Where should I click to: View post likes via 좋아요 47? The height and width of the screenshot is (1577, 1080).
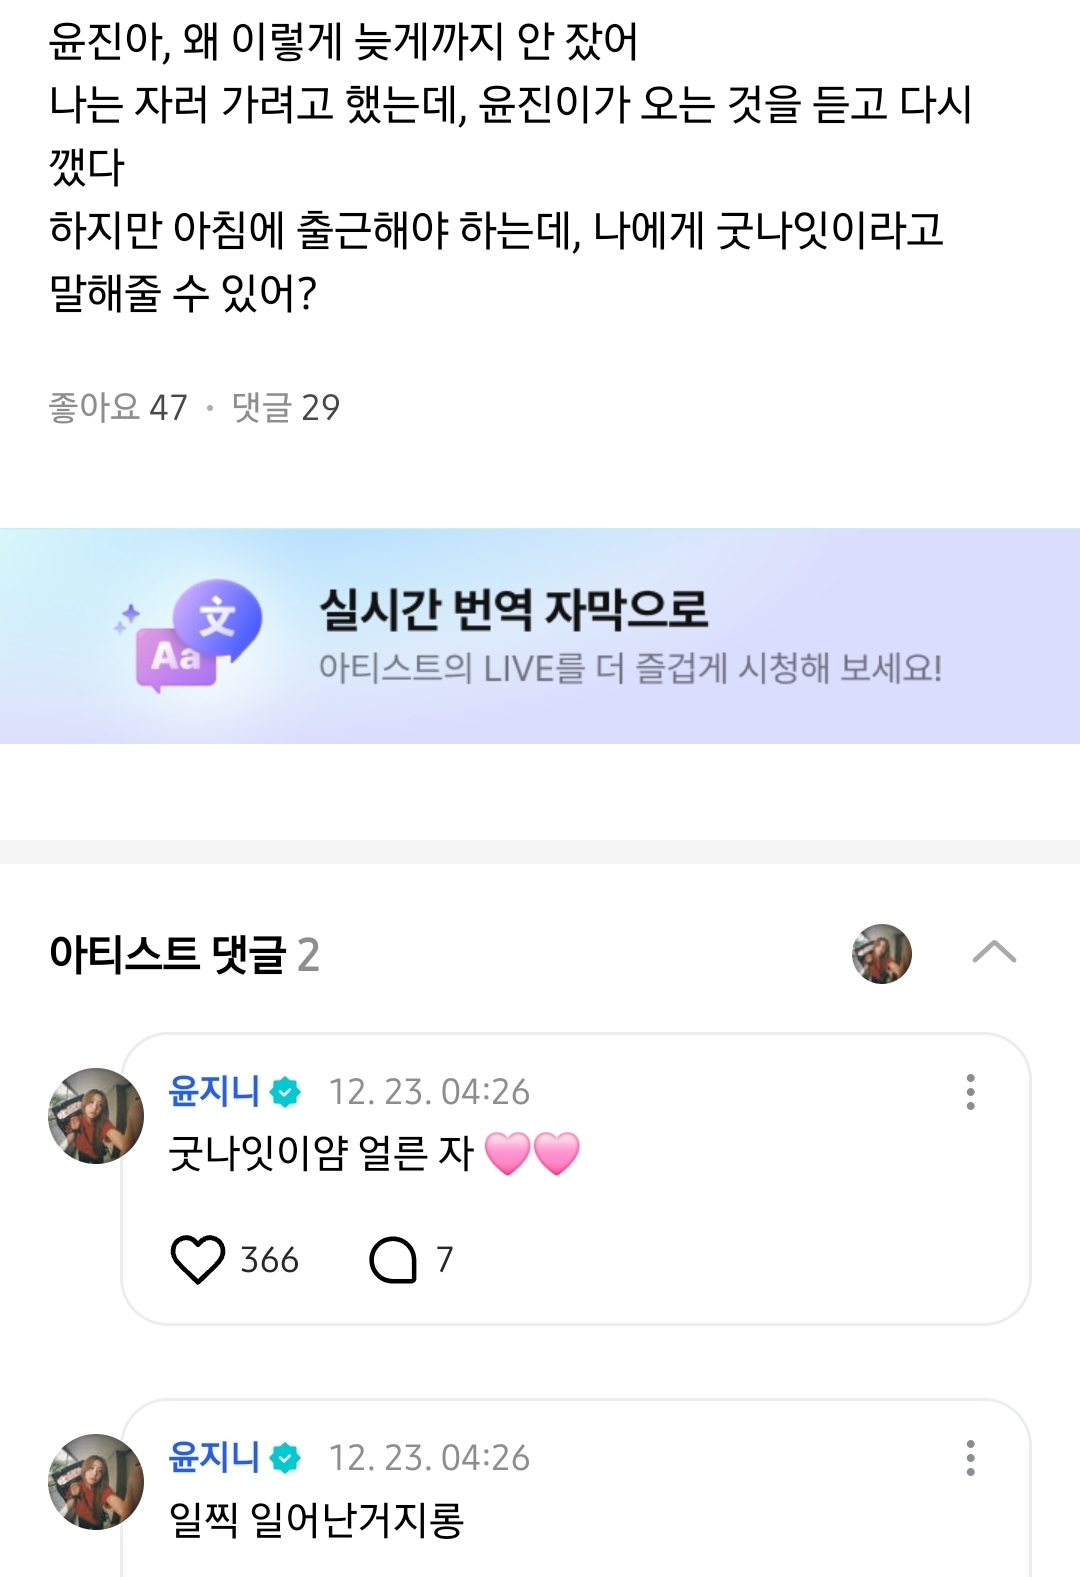click(x=118, y=407)
